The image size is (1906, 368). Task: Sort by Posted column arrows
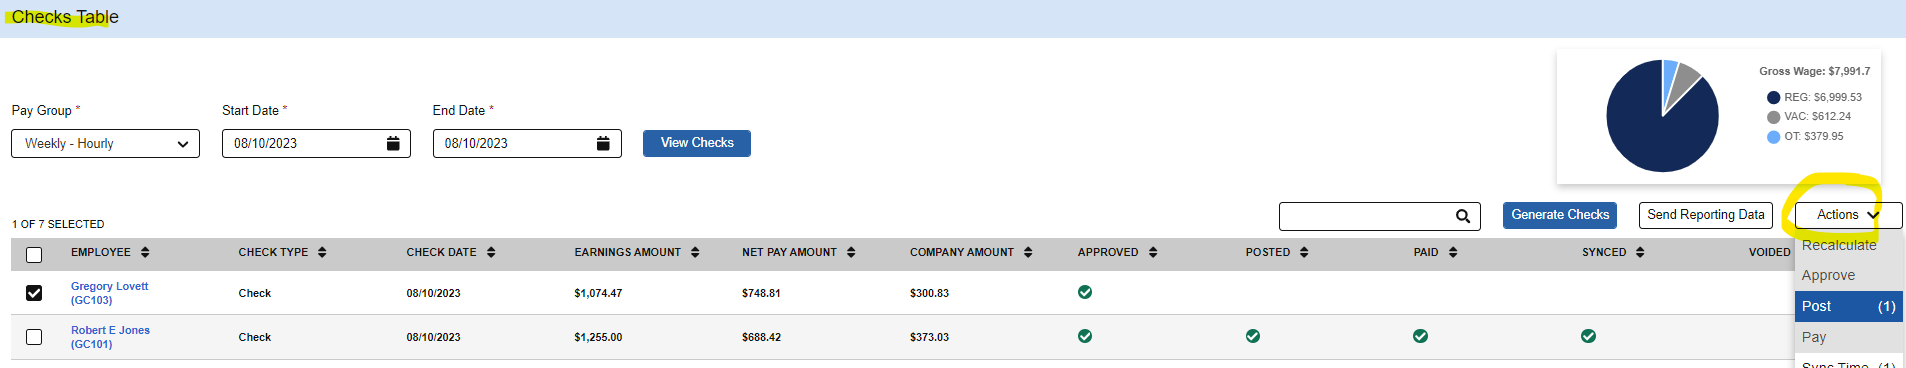tap(1304, 253)
